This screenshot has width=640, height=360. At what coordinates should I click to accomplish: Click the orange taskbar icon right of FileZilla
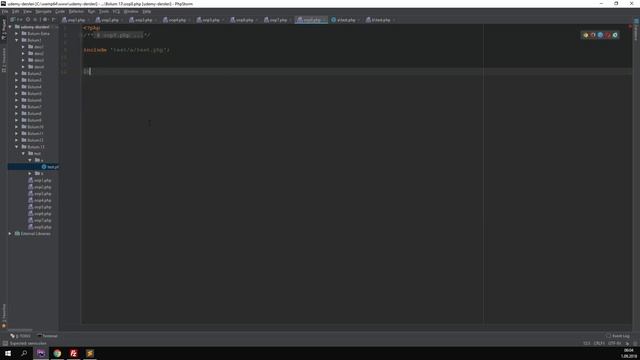(x=90, y=353)
